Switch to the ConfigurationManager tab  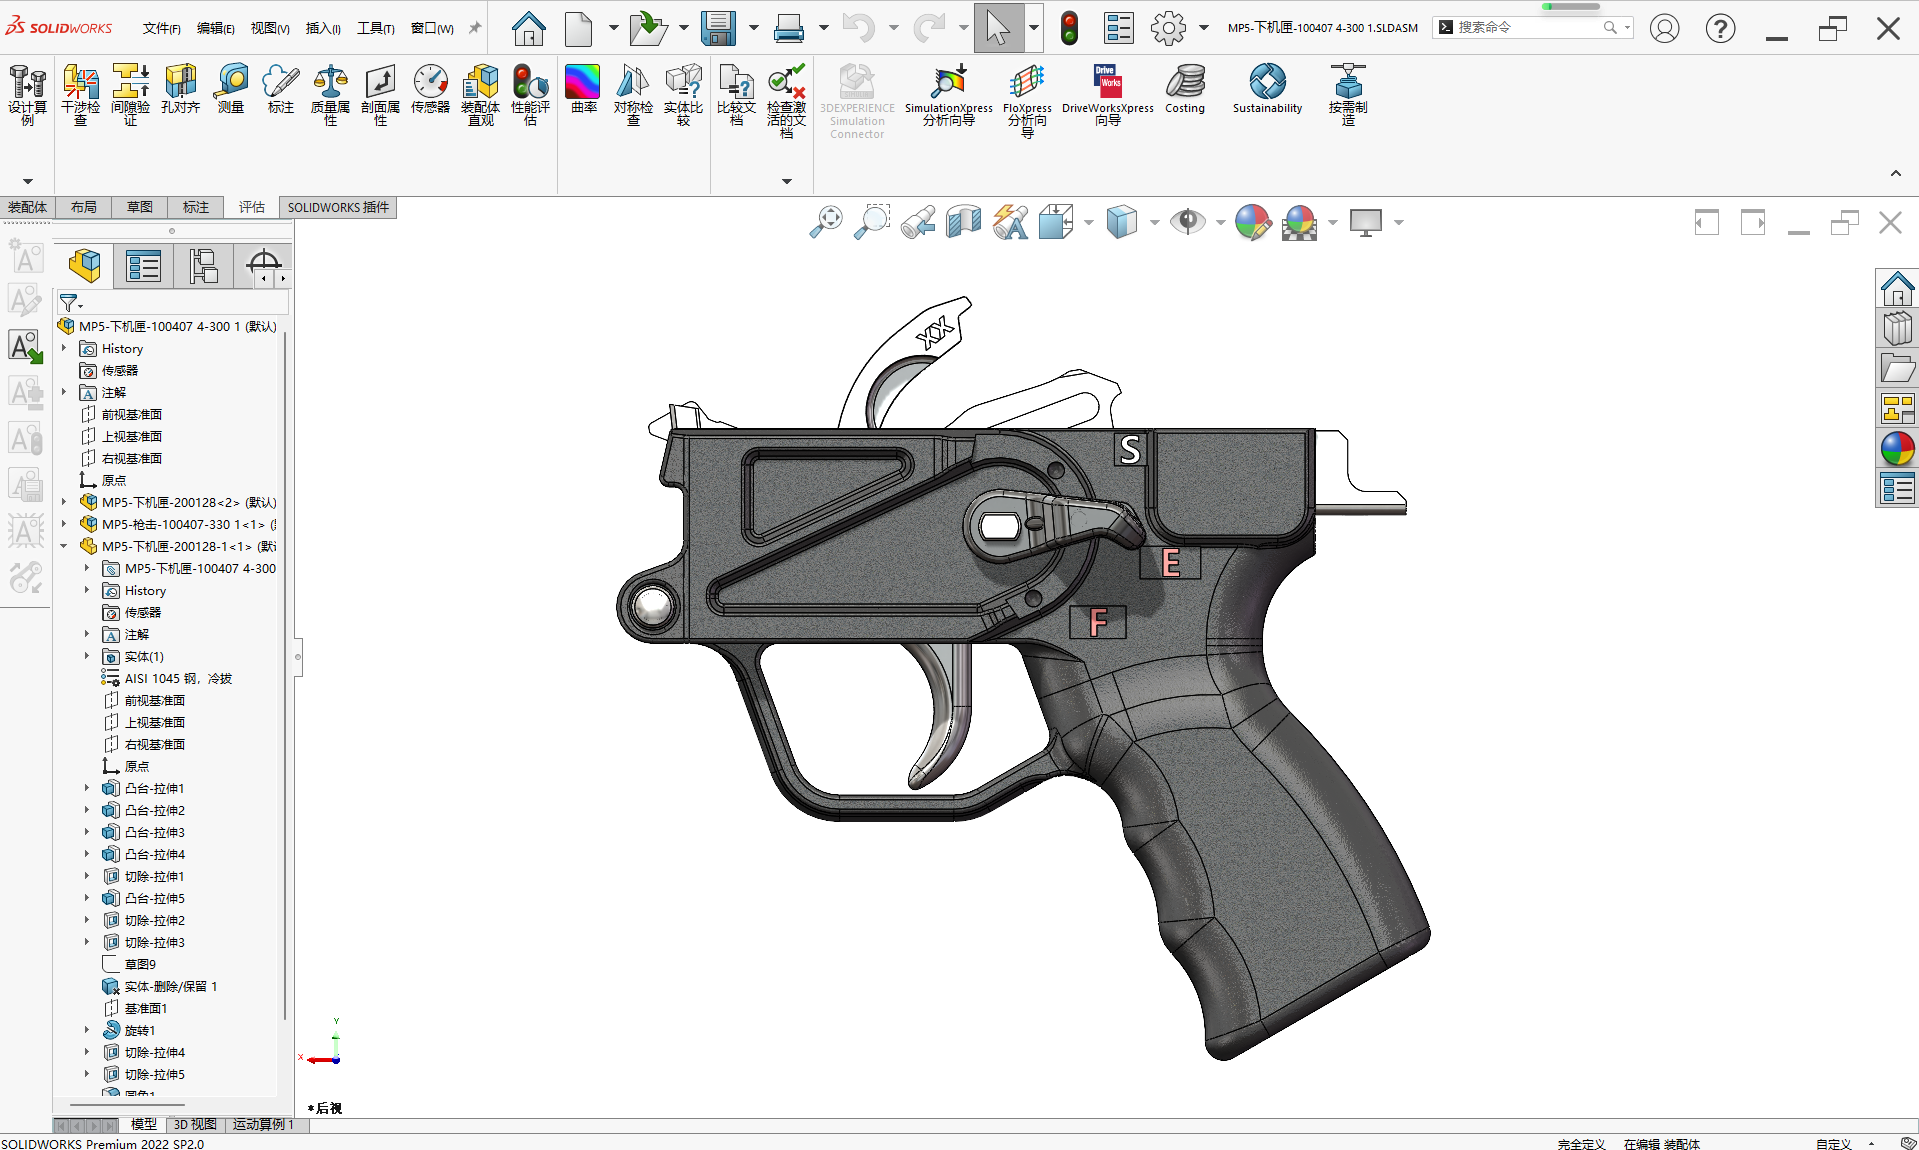[204, 266]
